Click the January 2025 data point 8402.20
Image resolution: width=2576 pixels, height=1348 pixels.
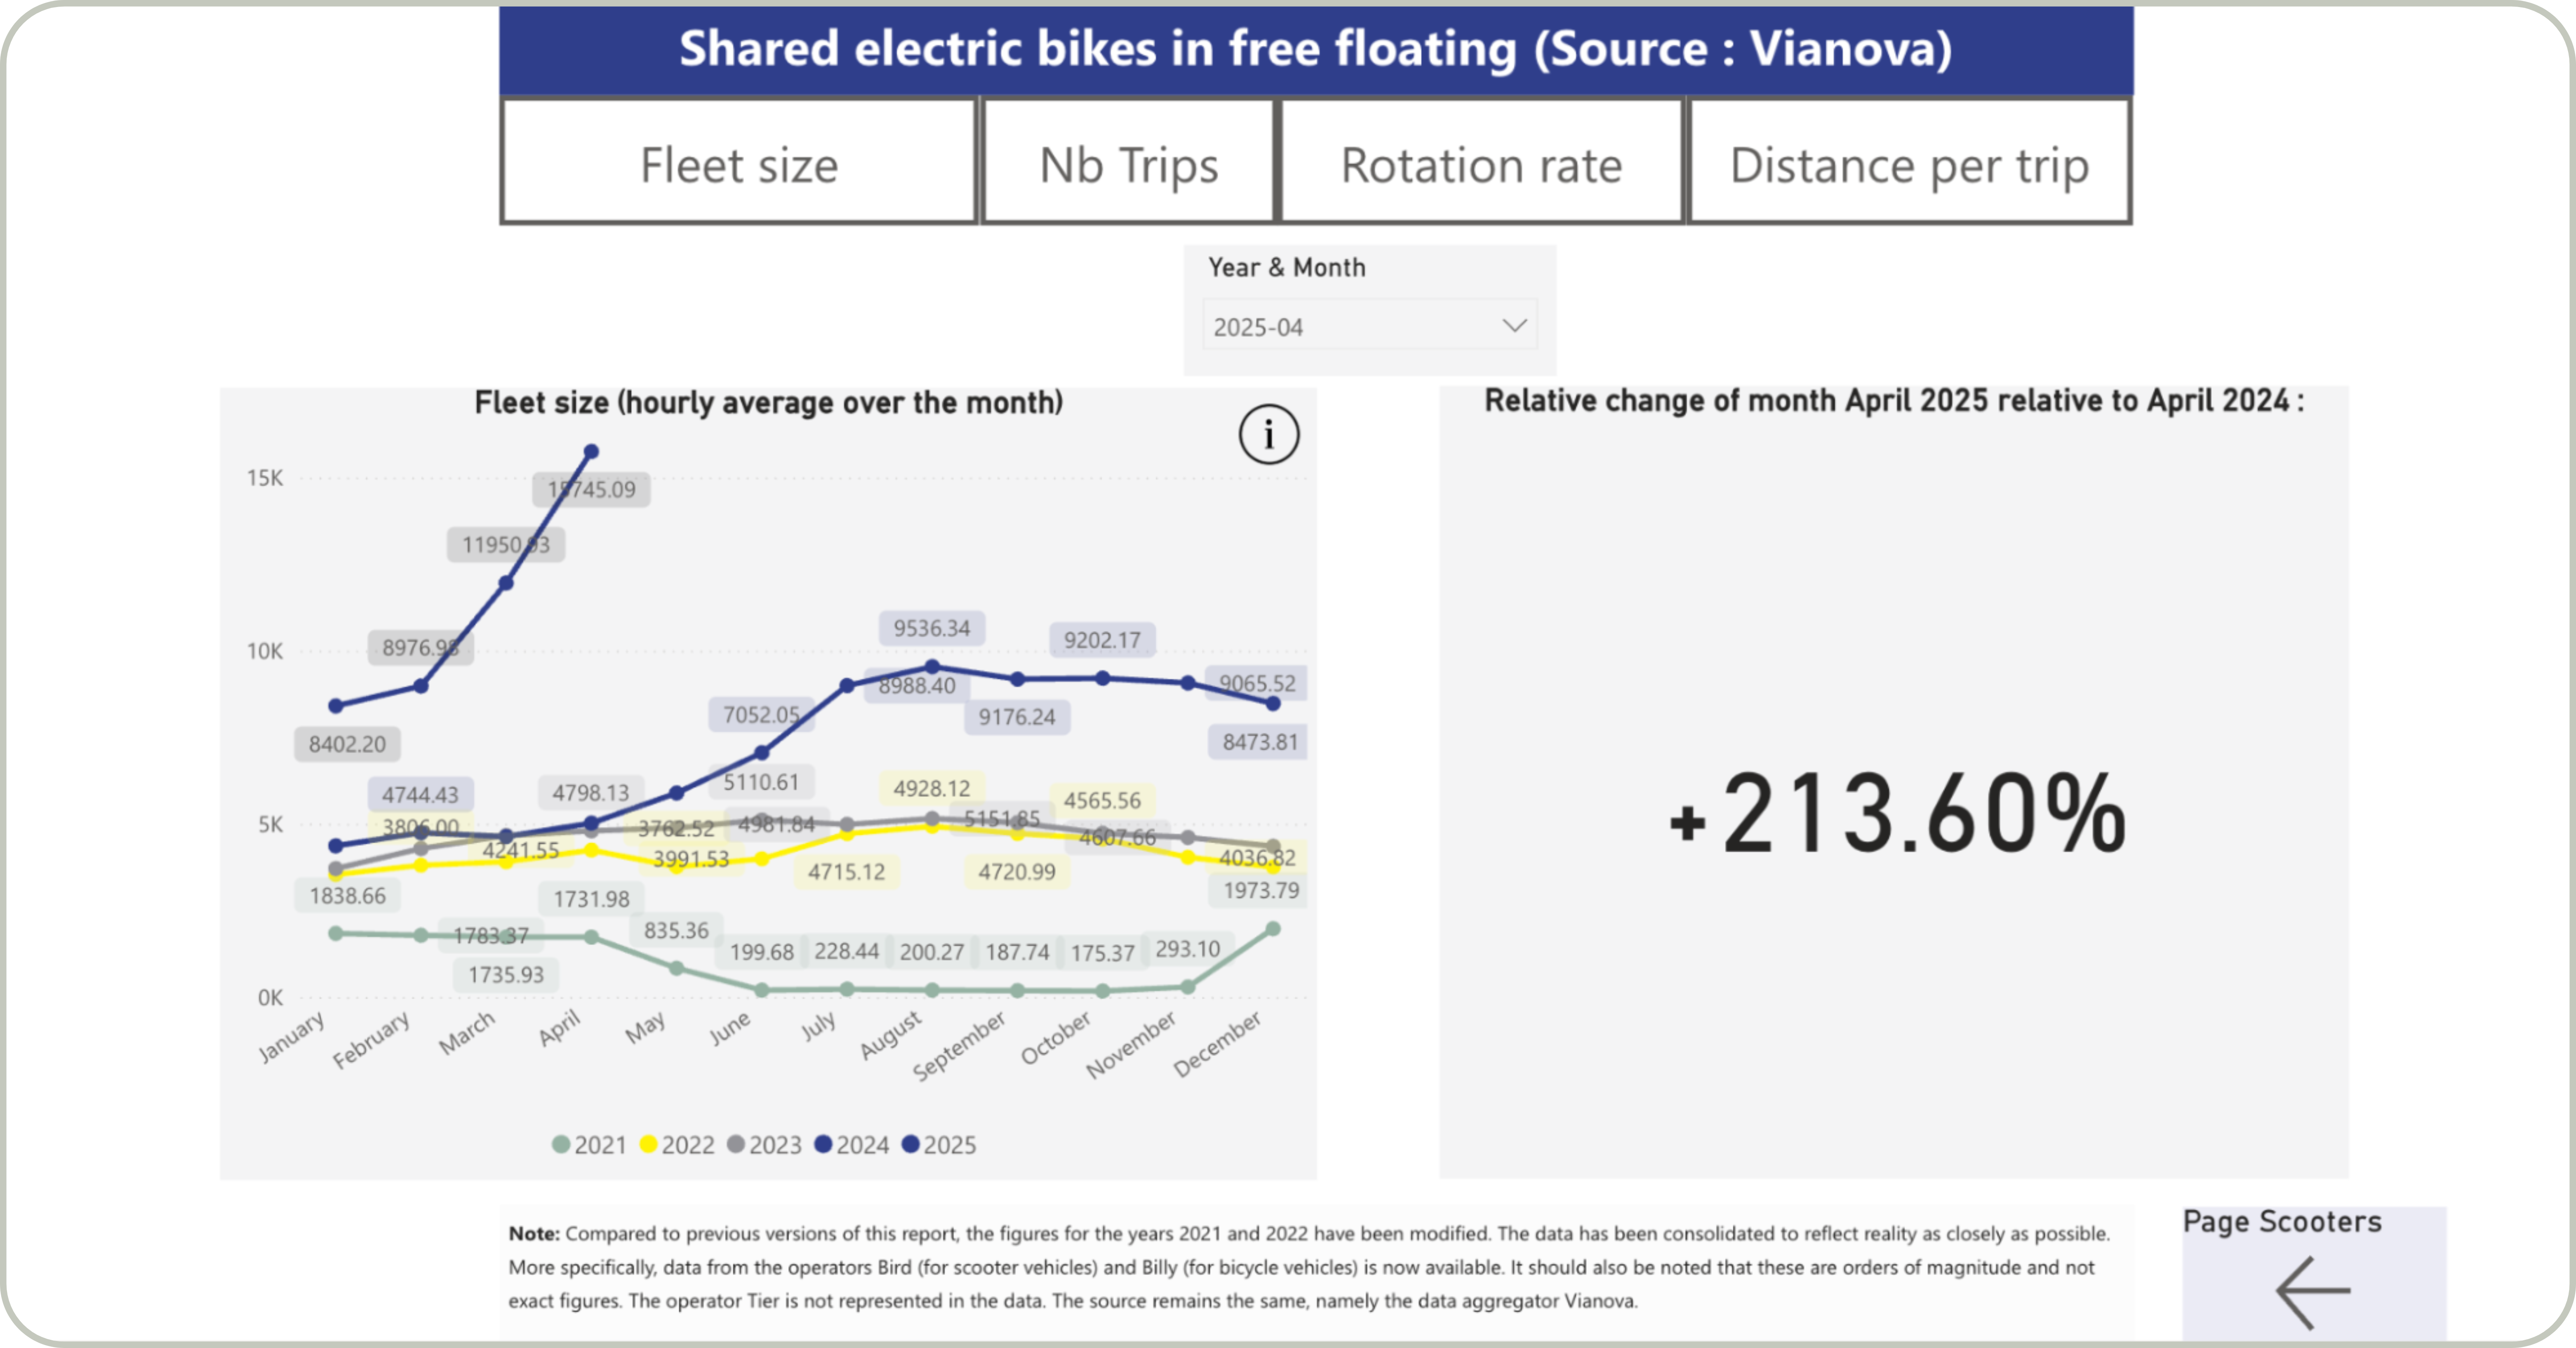[336, 706]
